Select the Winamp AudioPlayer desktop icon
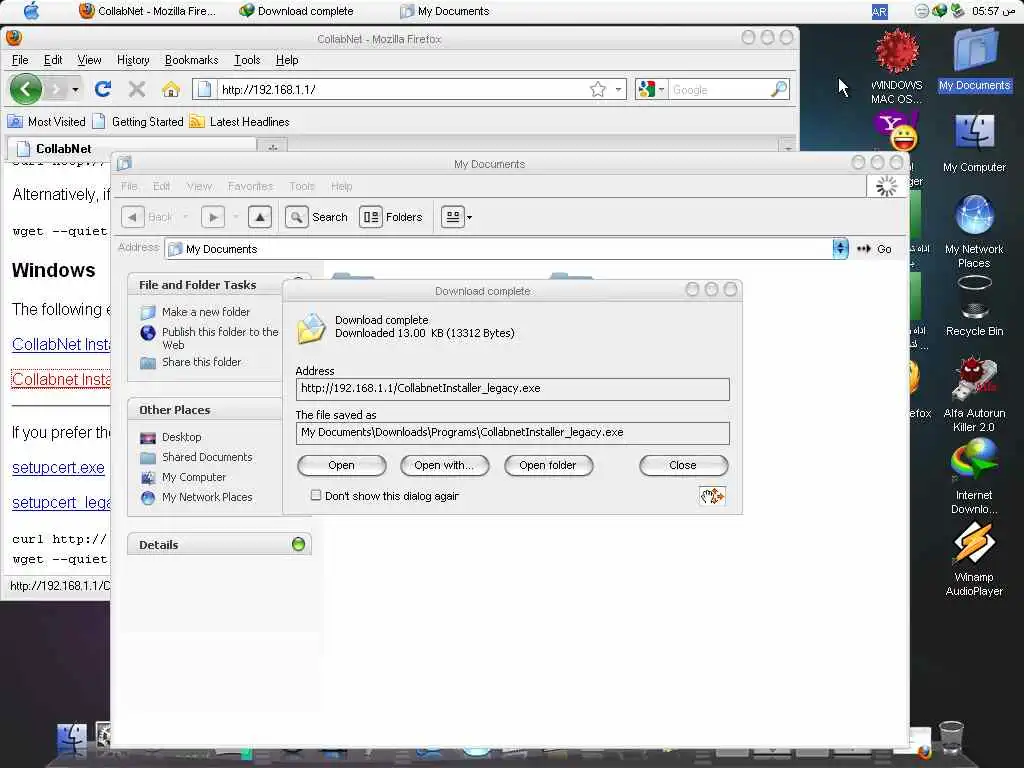1024x768 pixels. point(974,559)
